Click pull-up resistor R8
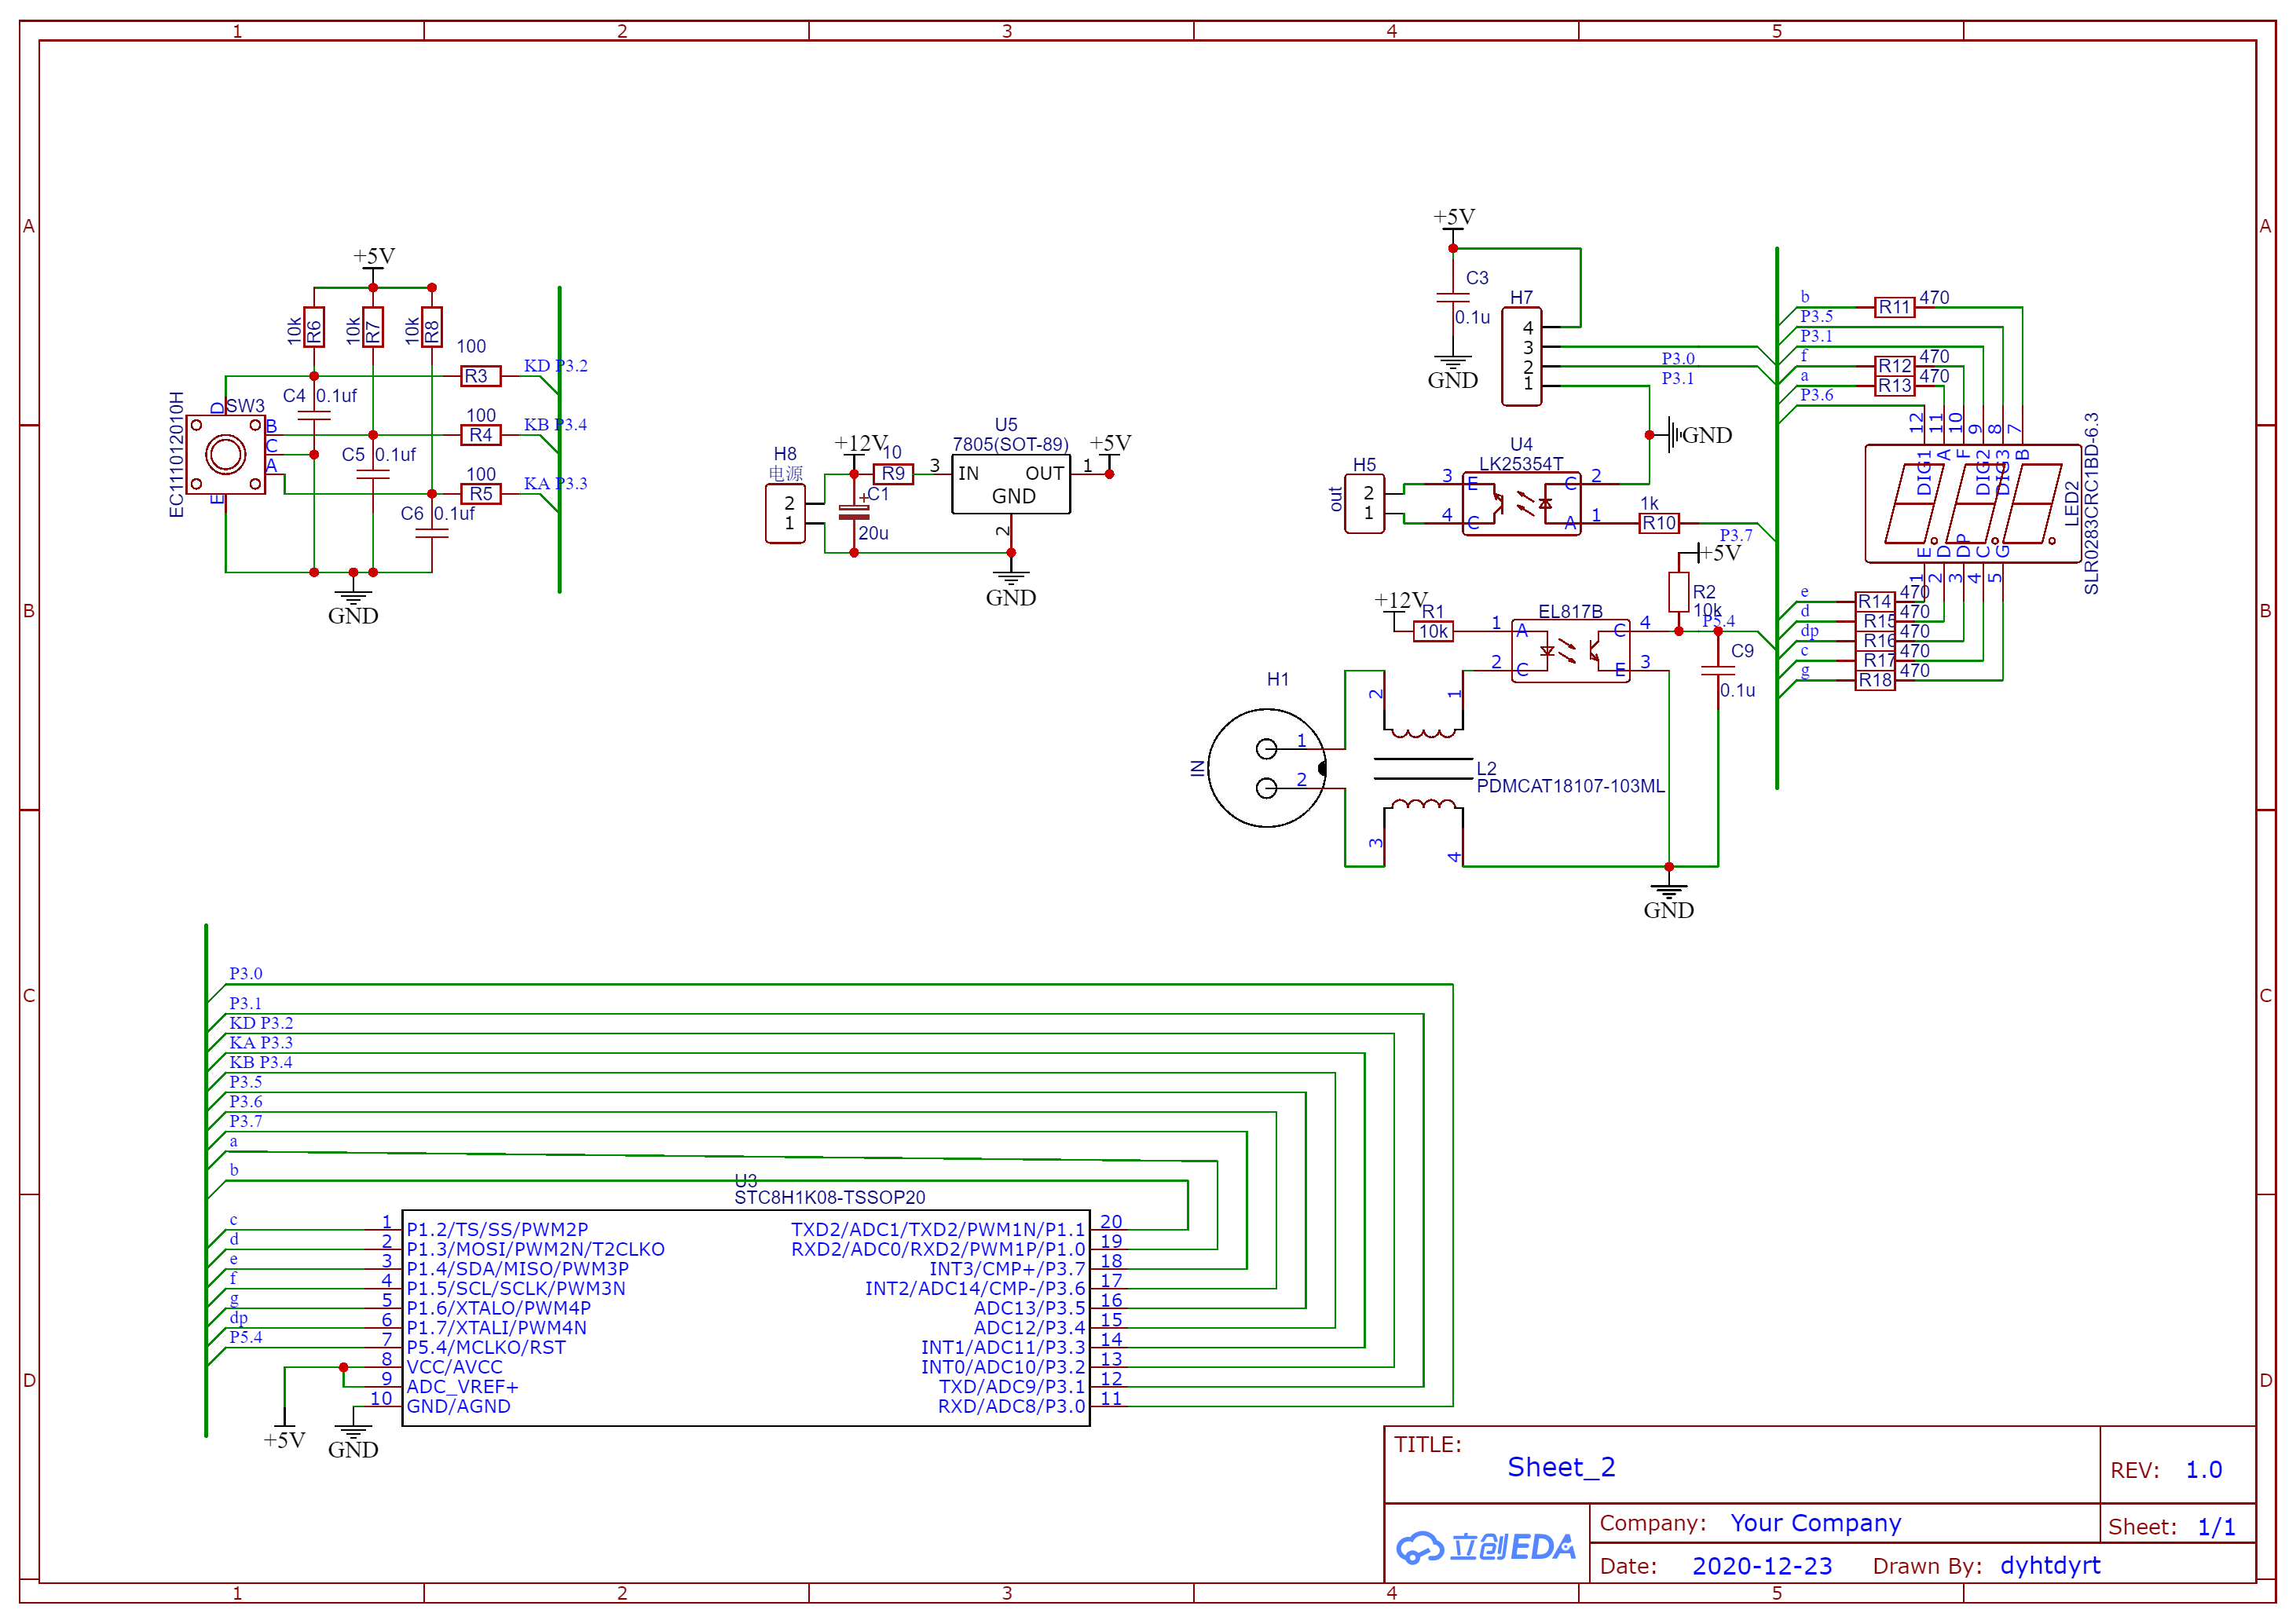 point(432,327)
